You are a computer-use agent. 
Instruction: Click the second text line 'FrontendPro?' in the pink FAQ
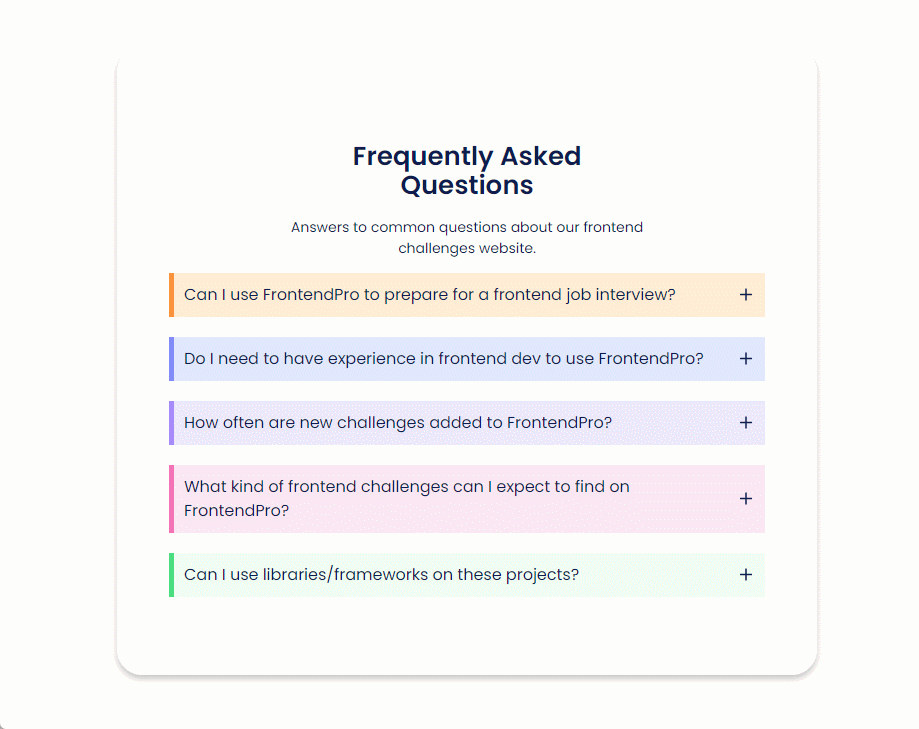click(x=236, y=511)
